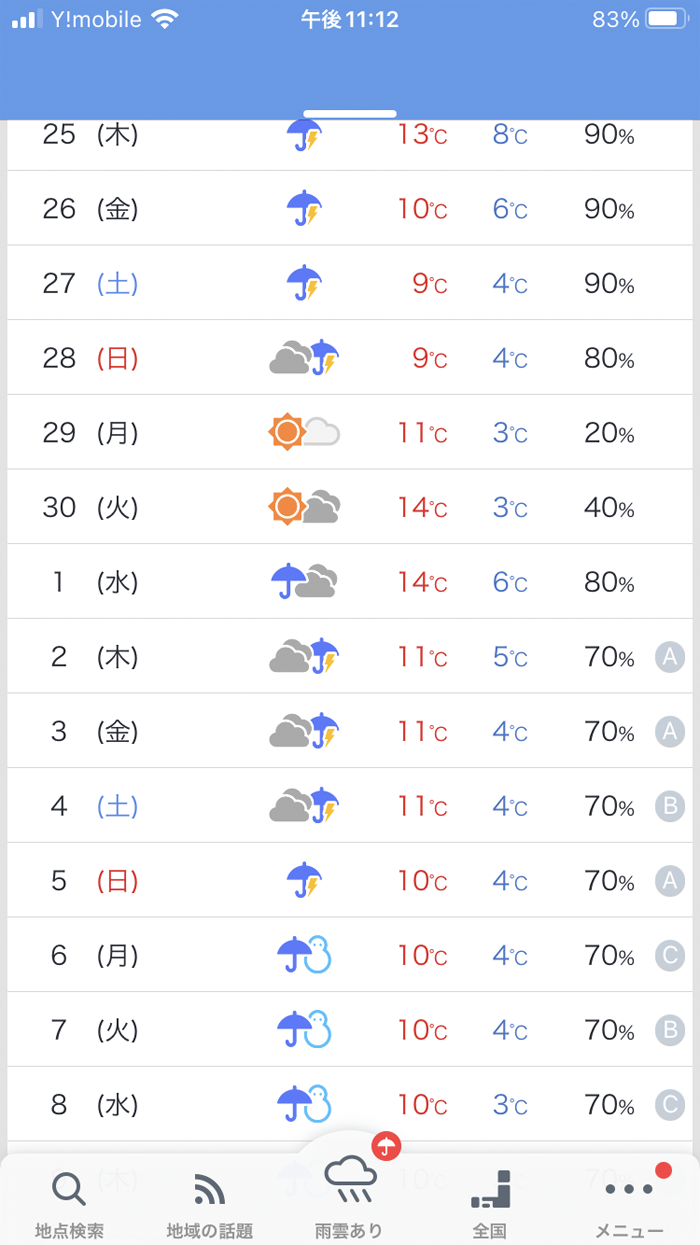Tap the 地点検索 search icon
Image resolution: width=700 pixels, height=1245 pixels.
(x=69, y=1190)
